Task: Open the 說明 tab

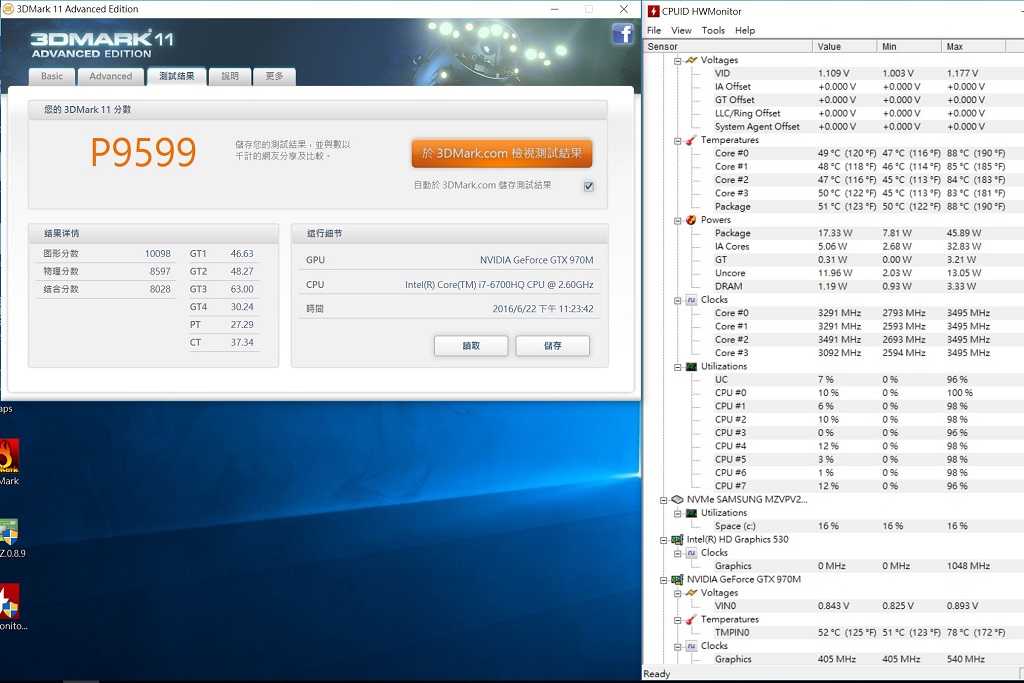Action: tap(230, 76)
